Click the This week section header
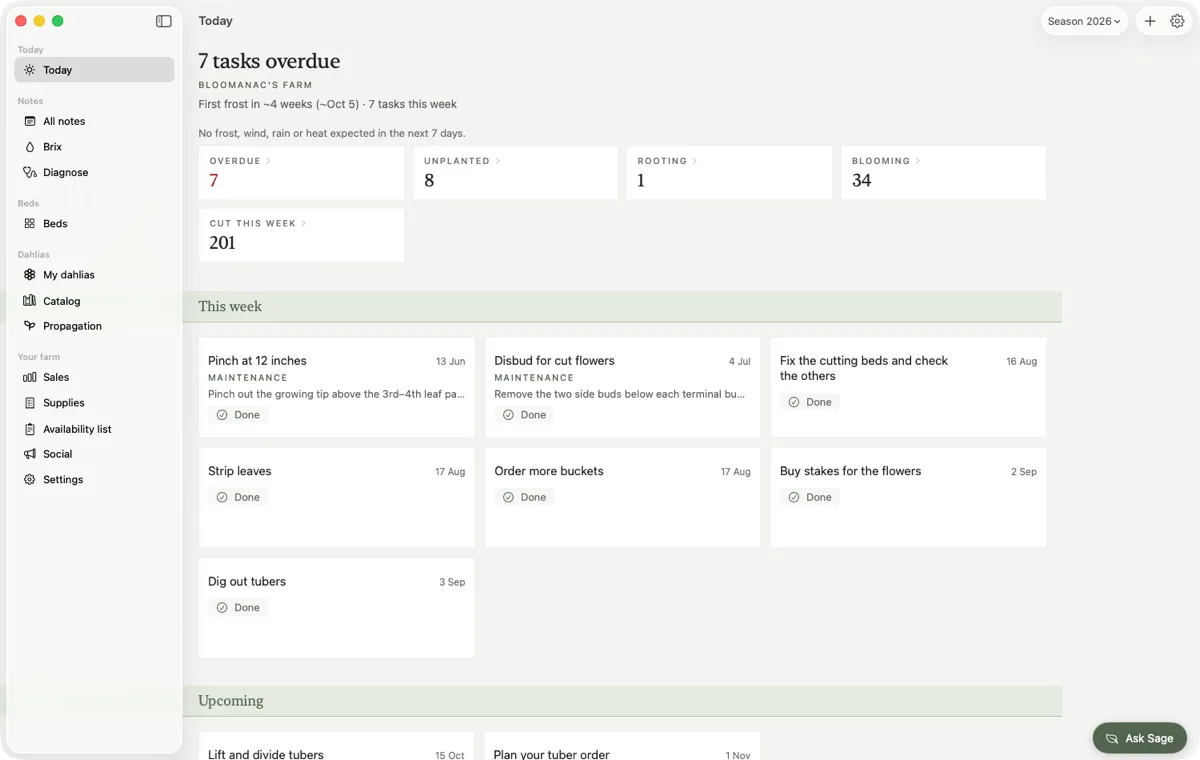This screenshot has width=1200, height=760. [x=622, y=307]
